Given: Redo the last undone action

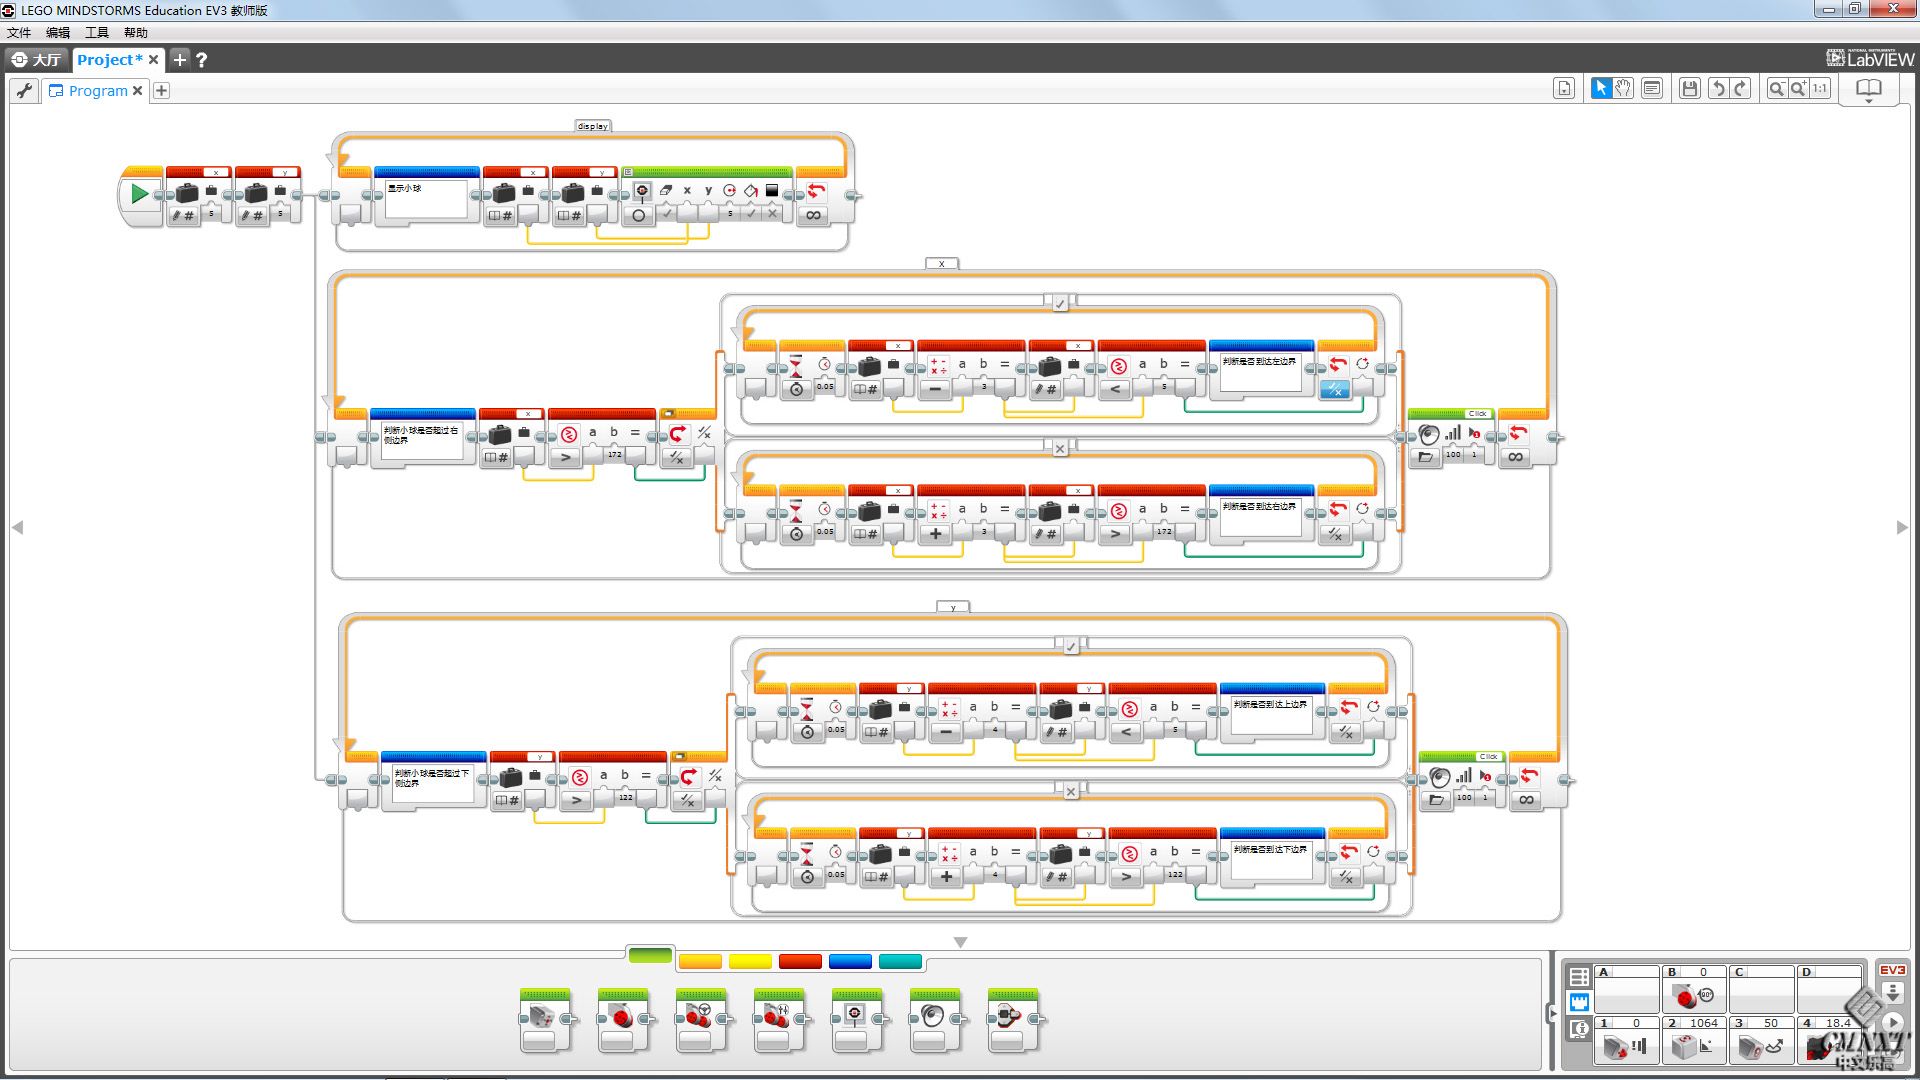Looking at the screenshot, I should [1741, 89].
